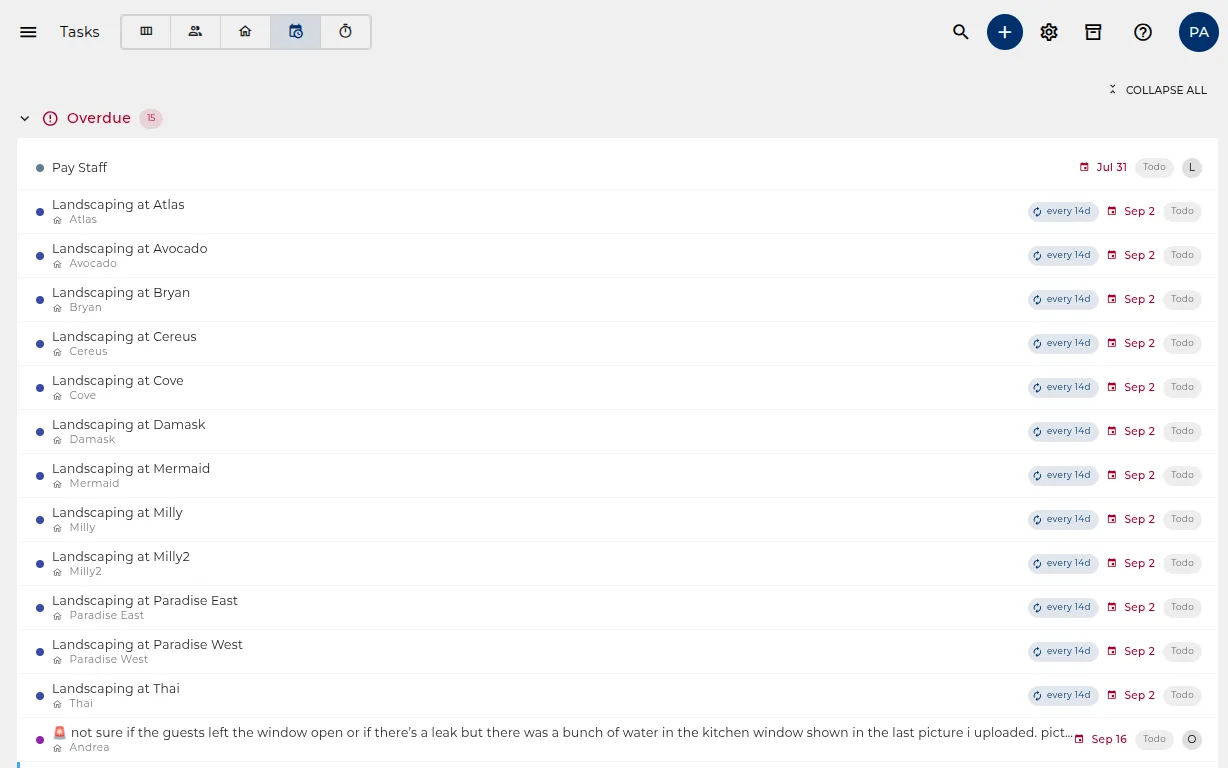Click every 14d badge on Atlas row
This screenshot has height=768, width=1228.
(1063, 211)
